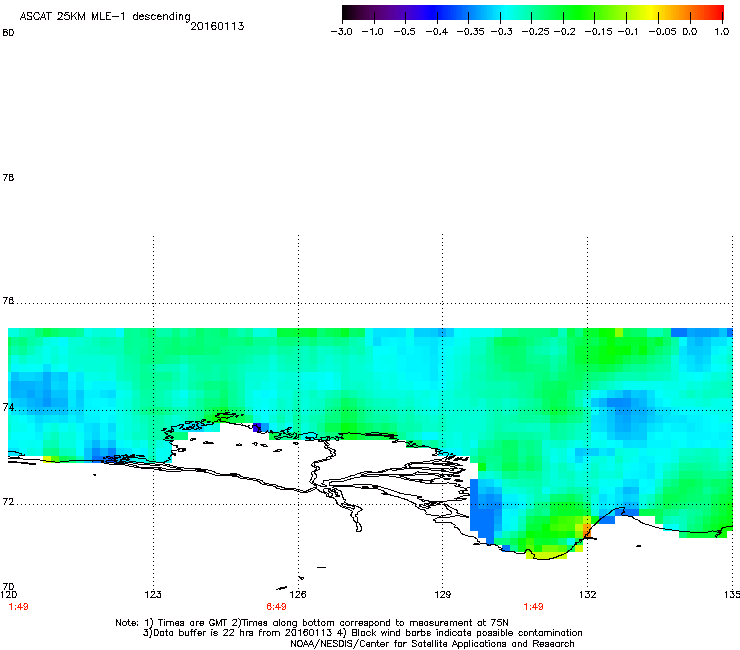Click the 126 longitude axis label
The image size is (740, 650).
pos(298,594)
